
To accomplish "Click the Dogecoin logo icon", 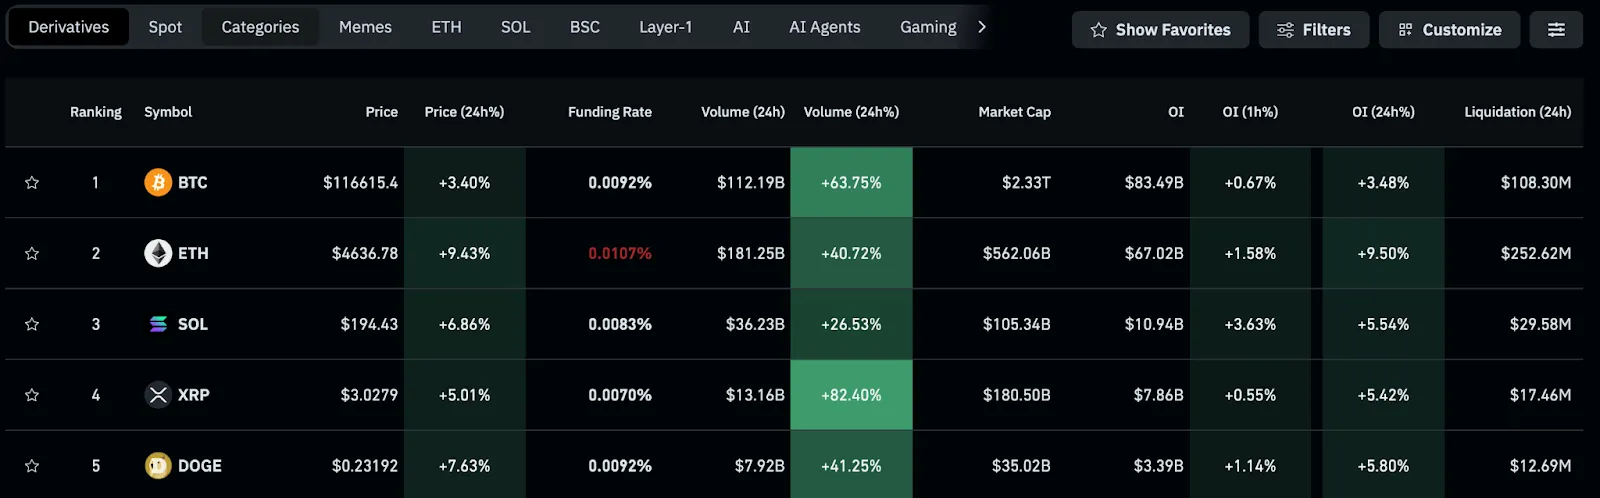I will pyautogui.click(x=158, y=466).
